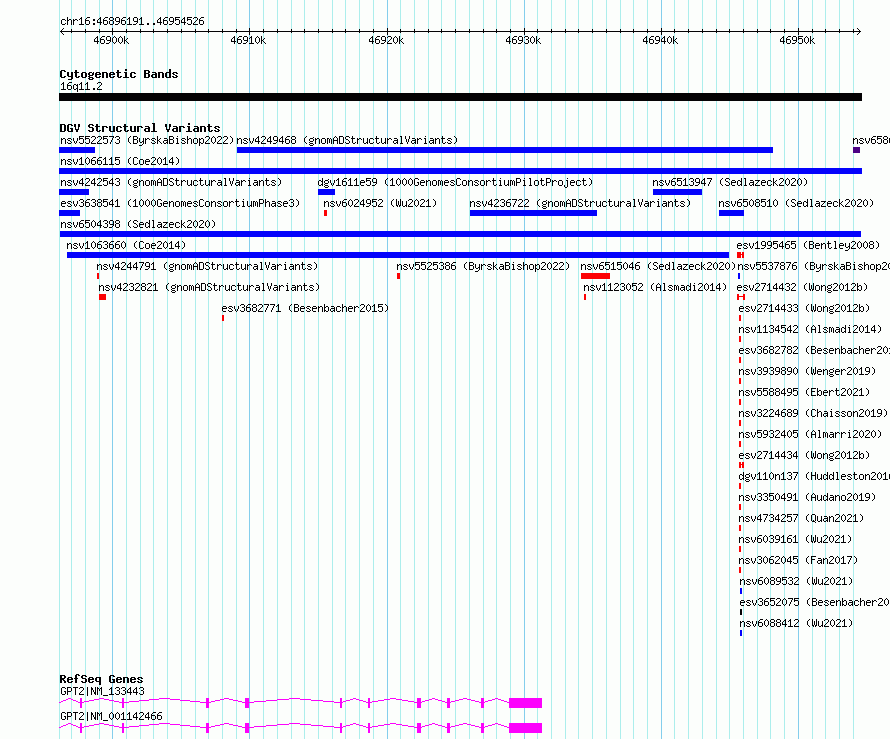
Task: Open nsv3350491 (Audano2019) variant
Action: 807,497
